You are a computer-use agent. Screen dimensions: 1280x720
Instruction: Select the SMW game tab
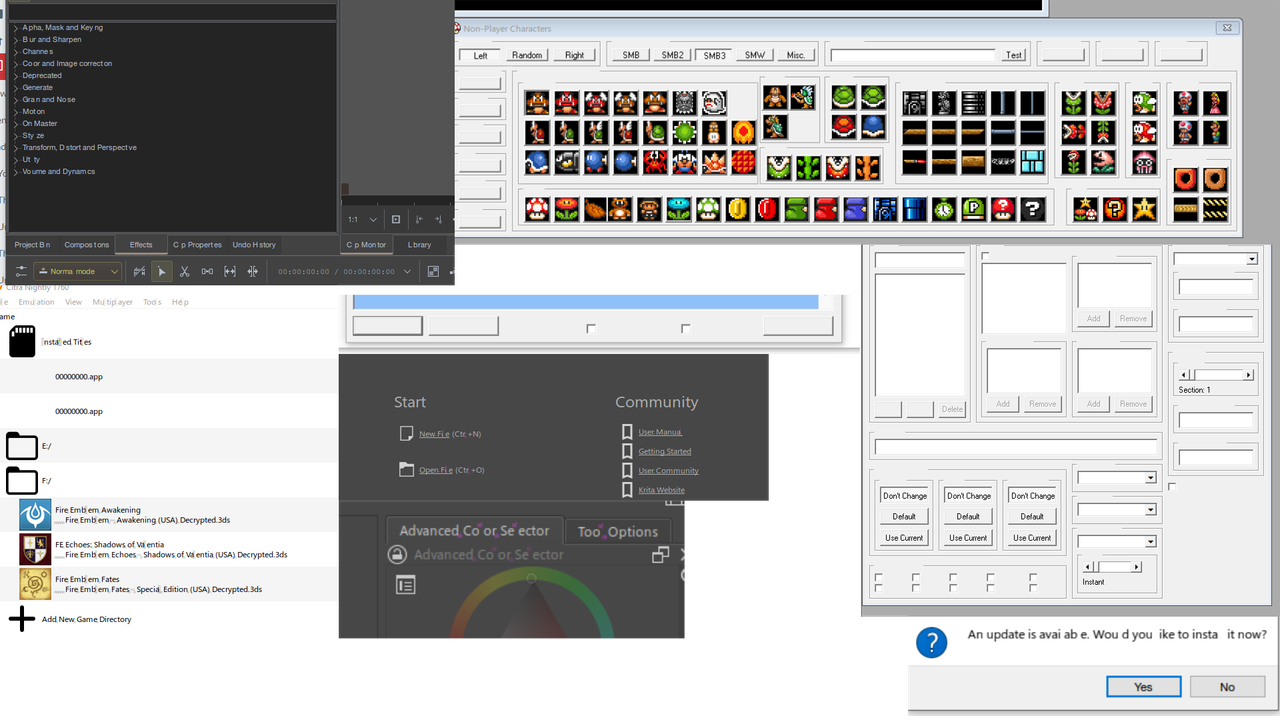[755, 55]
